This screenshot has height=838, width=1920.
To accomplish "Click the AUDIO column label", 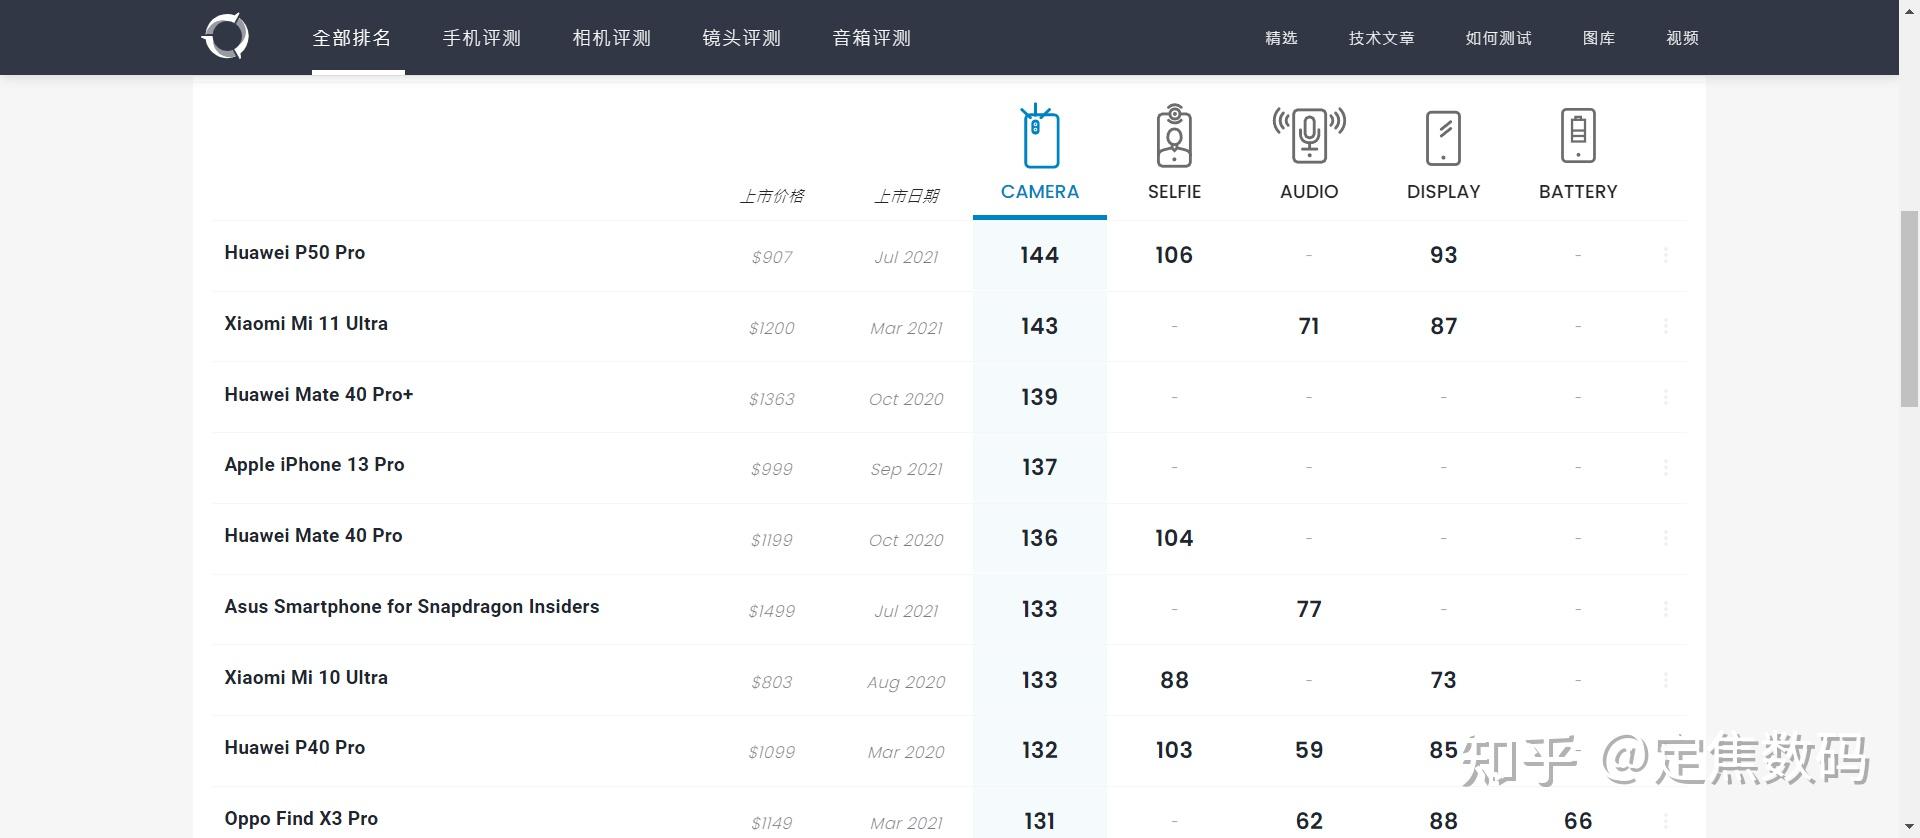I will tap(1309, 192).
